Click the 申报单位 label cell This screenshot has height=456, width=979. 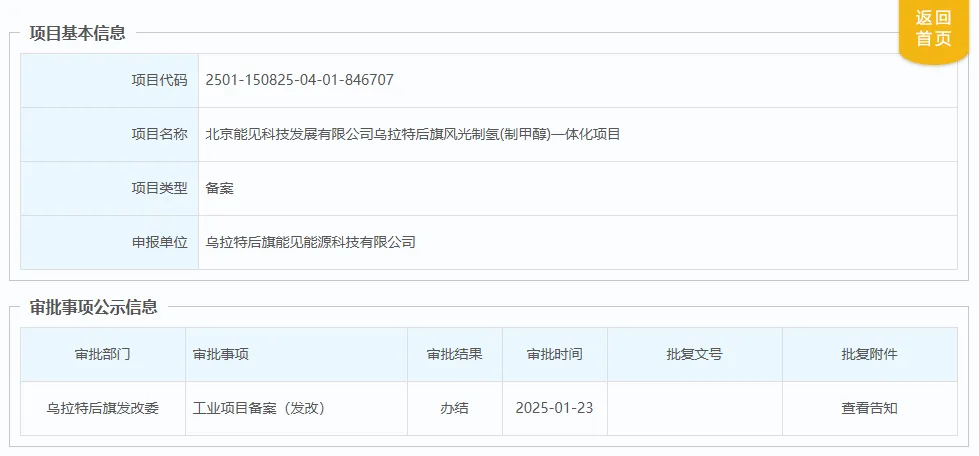(109, 242)
